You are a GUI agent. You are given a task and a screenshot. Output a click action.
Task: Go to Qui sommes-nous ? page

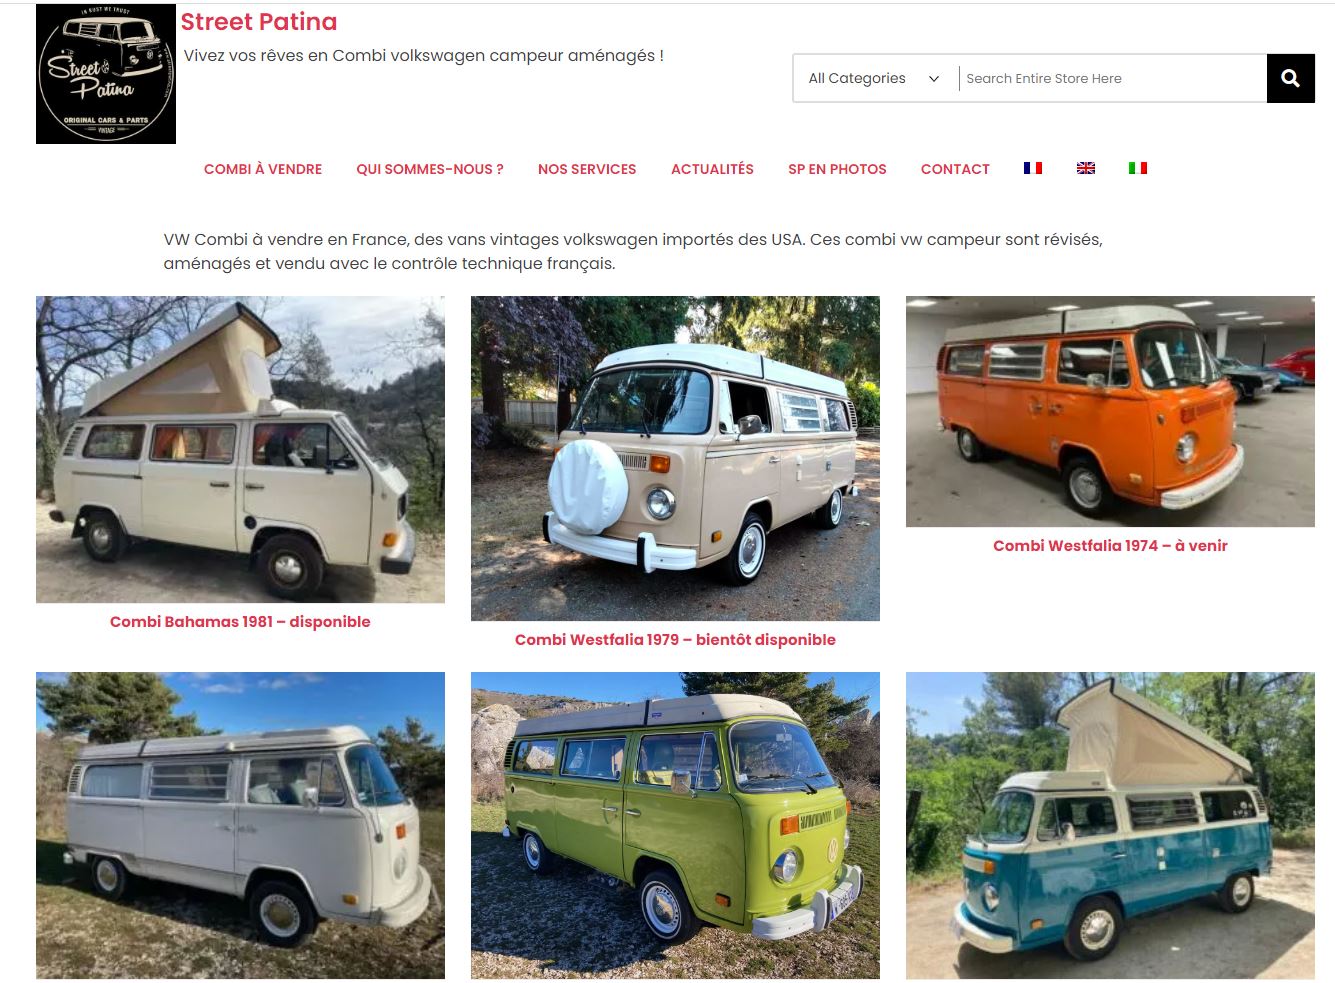(430, 169)
